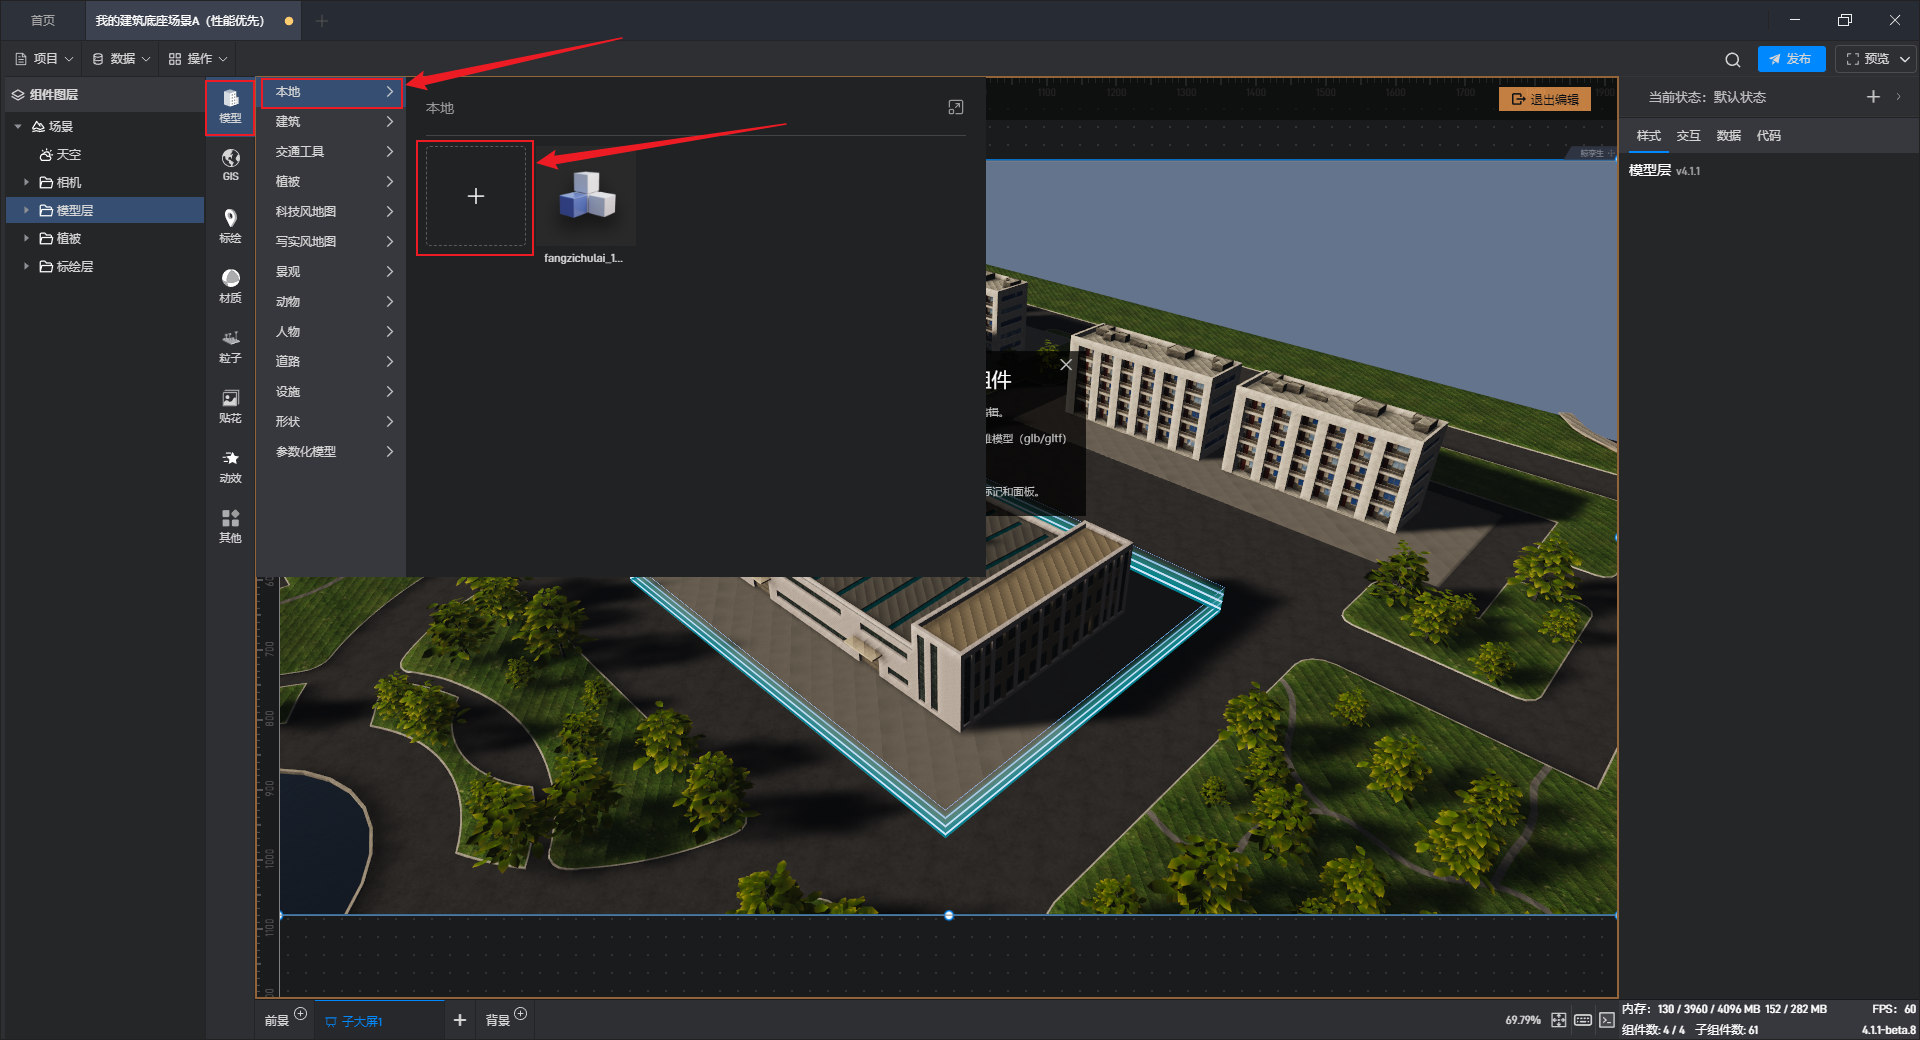Select the 写实风地图 model category
The height and width of the screenshot is (1040, 1920).
pyautogui.click(x=333, y=242)
